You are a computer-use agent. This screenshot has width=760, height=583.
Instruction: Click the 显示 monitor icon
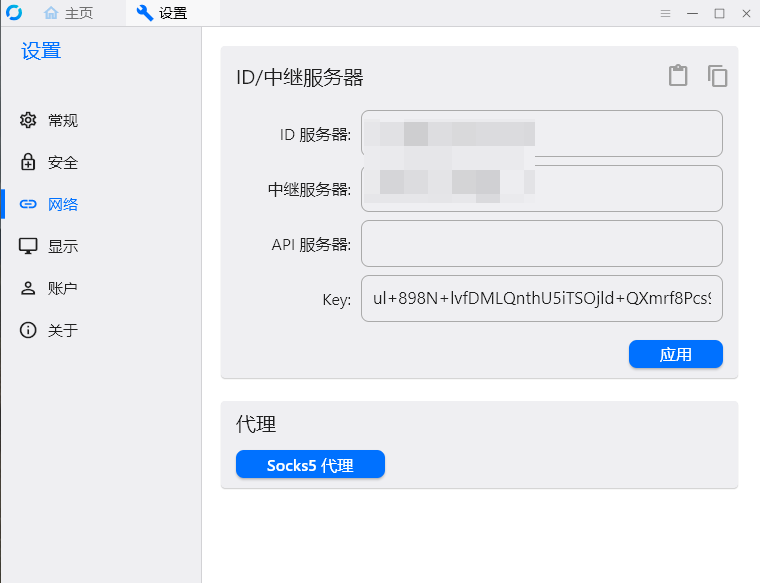[x=28, y=246]
